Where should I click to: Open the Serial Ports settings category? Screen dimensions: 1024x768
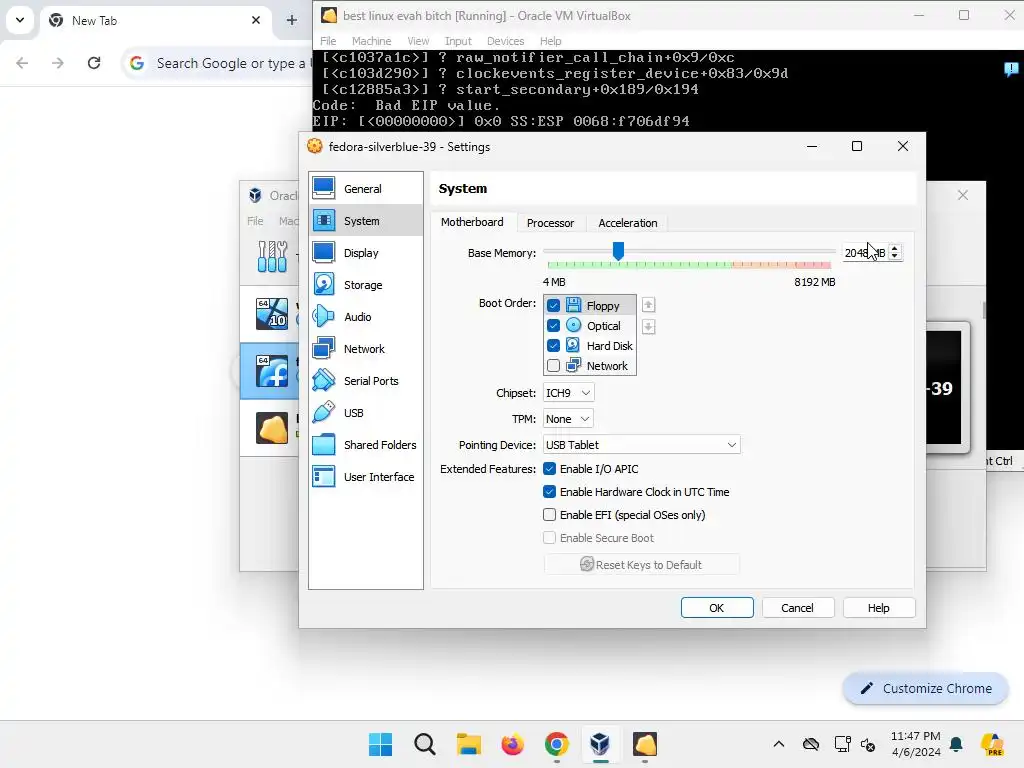(366, 381)
